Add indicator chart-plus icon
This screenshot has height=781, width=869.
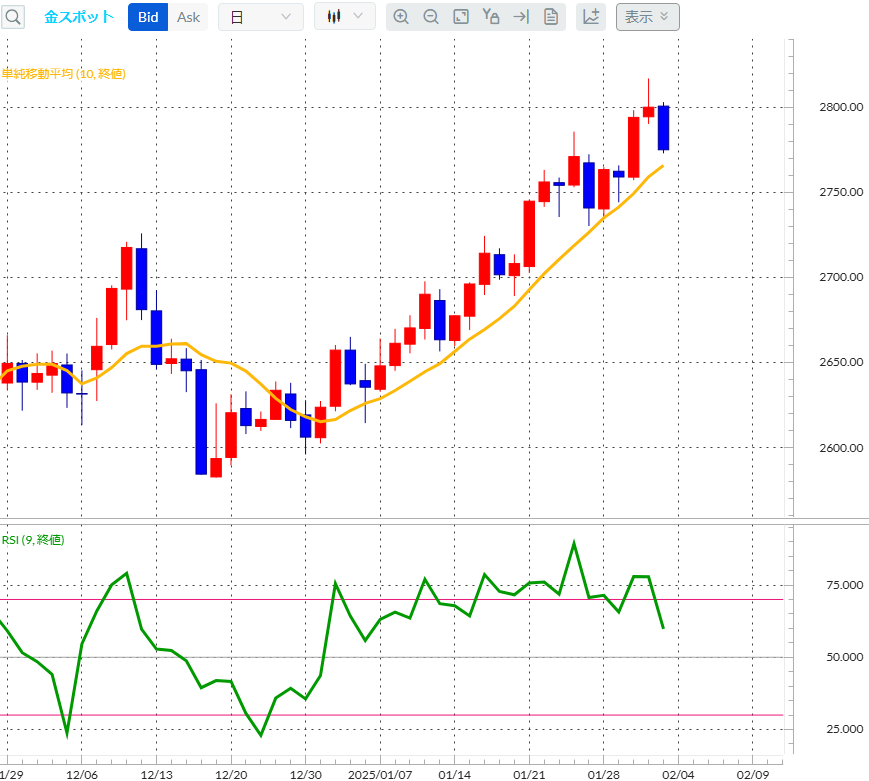(x=591, y=17)
